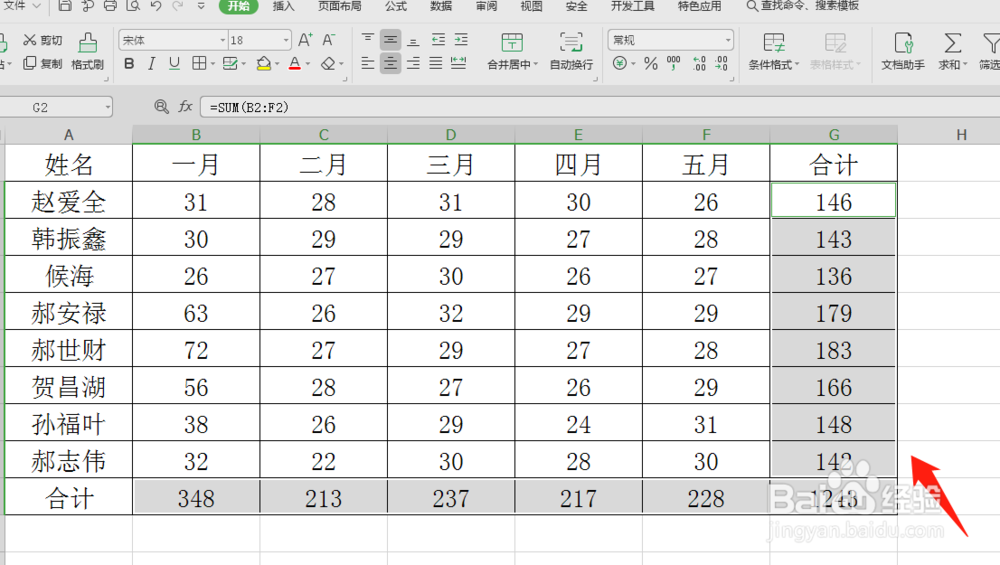The height and width of the screenshot is (565, 1000).
Task: Click the Save icon in quick access bar
Action: [65, 6]
